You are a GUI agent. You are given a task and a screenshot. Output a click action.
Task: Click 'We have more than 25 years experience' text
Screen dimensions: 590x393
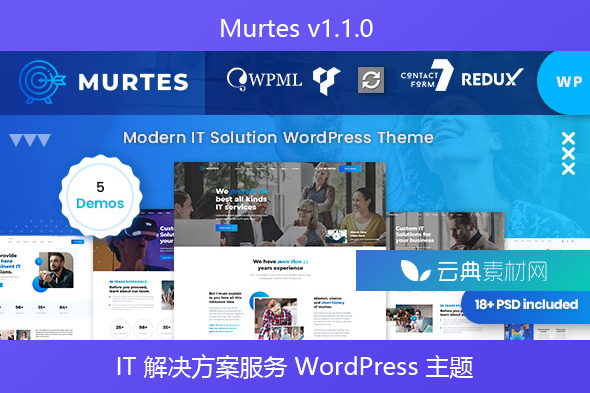tap(280, 264)
